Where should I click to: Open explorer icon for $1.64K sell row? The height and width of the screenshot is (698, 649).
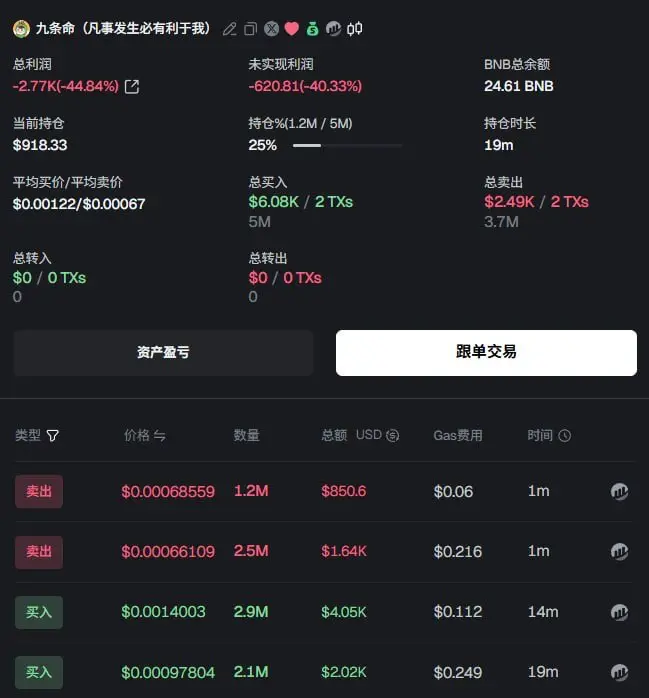coord(619,552)
